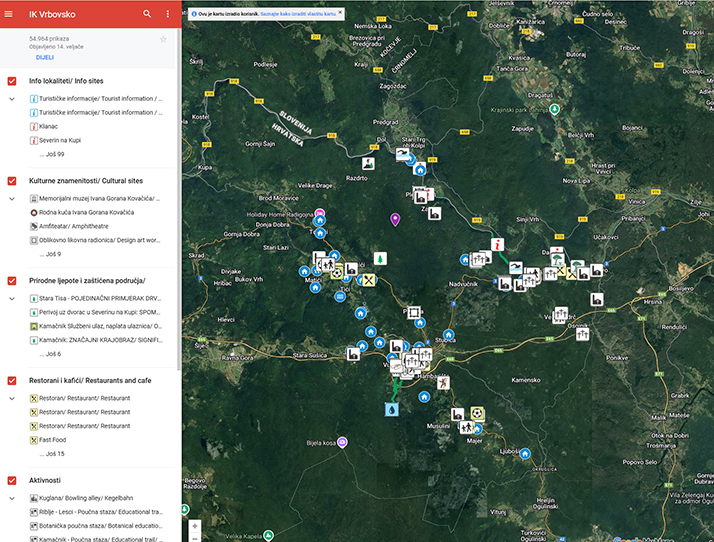714x542 pixels.
Task: Click the green marker at Velika Kapela
Action: [269, 535]
